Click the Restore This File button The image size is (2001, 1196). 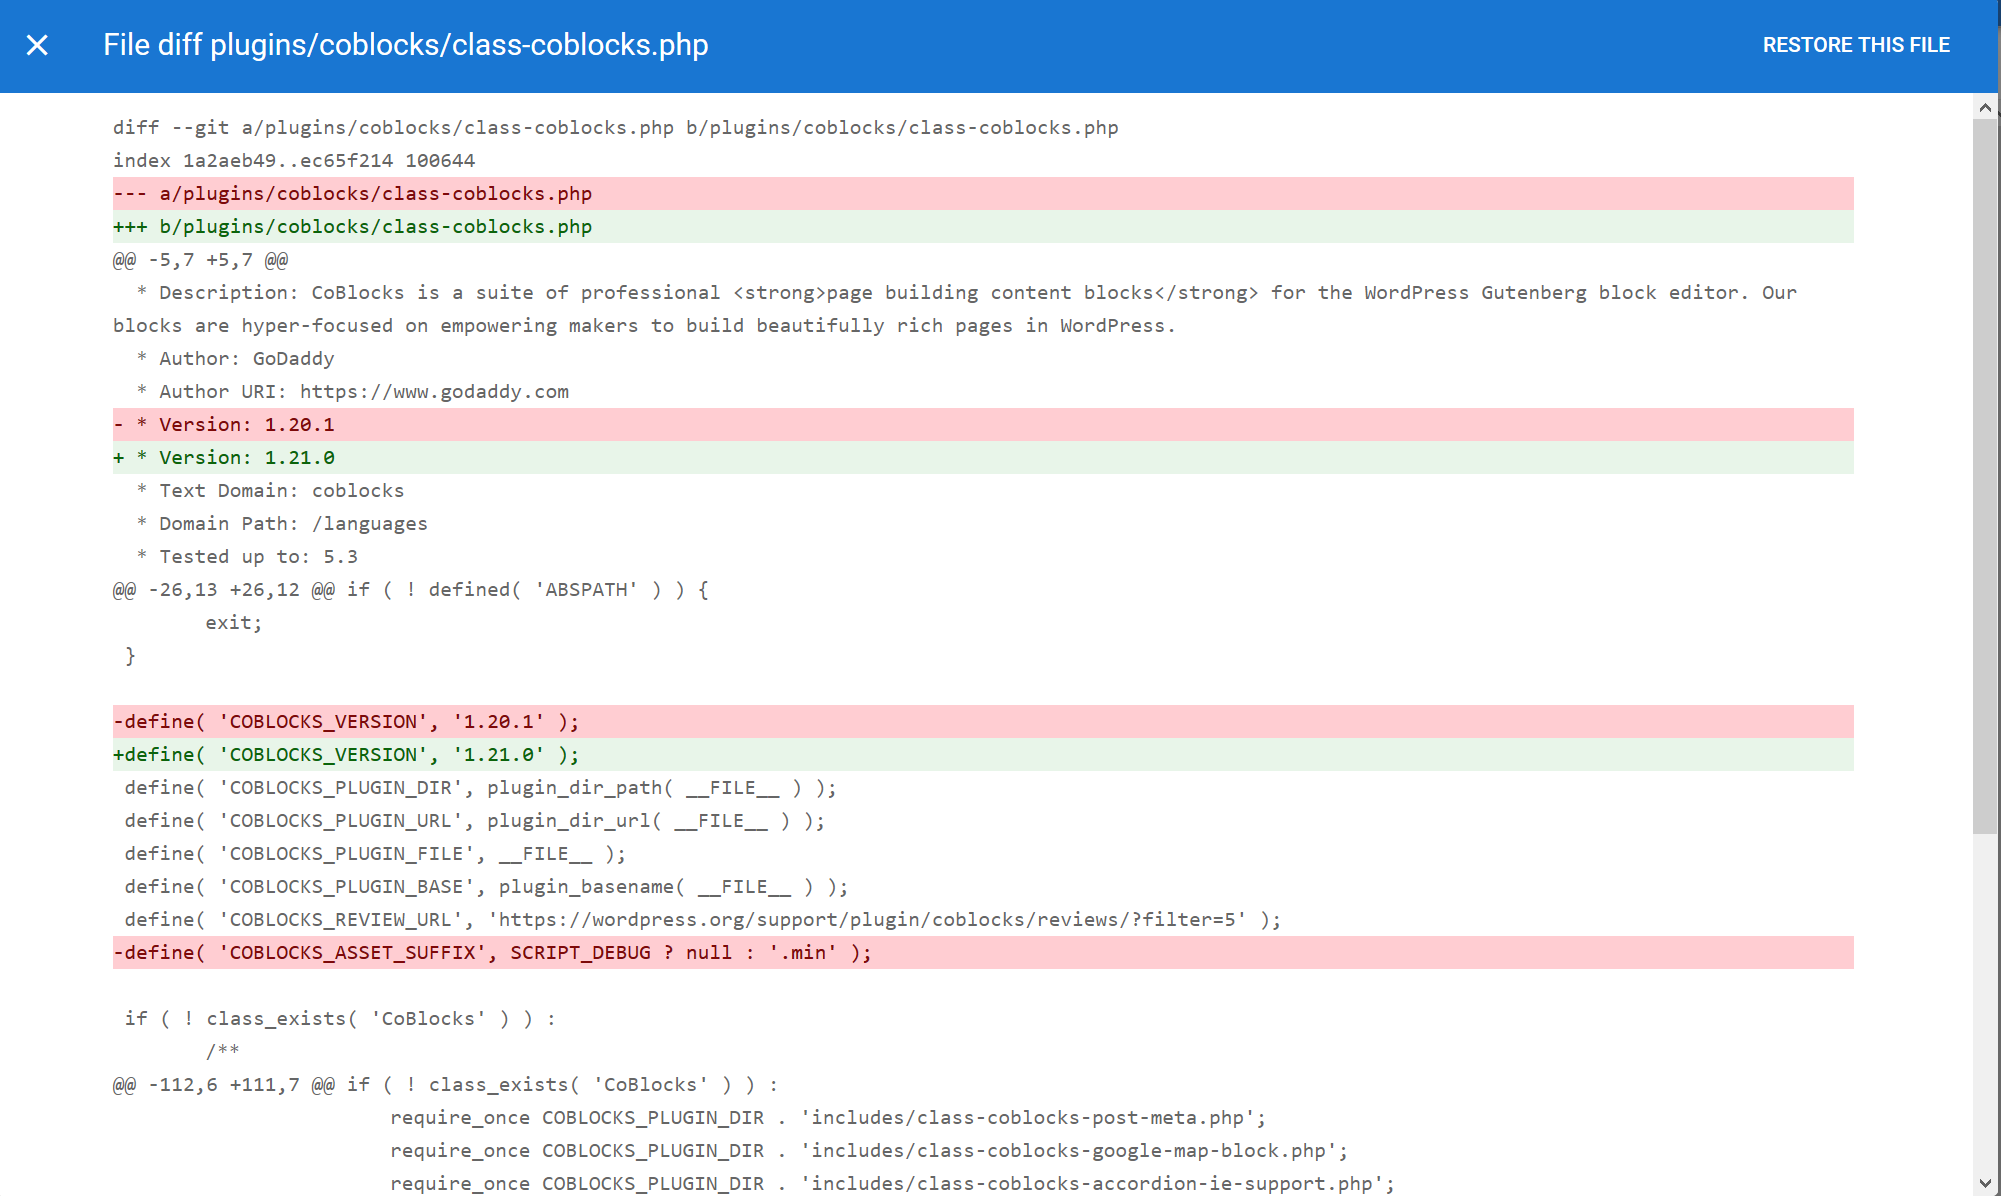coord(1856,45)
